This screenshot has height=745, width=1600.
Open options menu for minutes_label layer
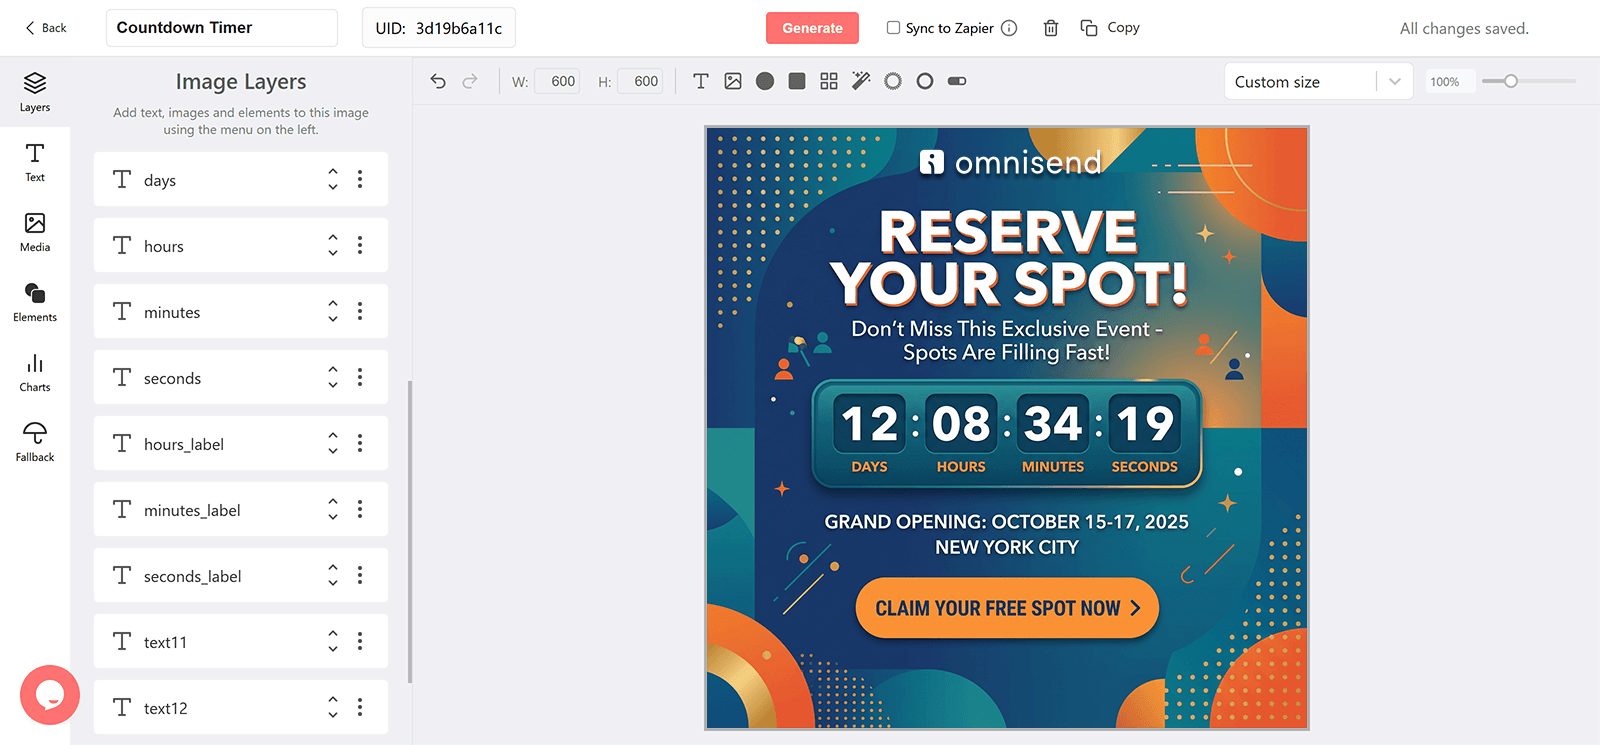click(x=360, y=509)
